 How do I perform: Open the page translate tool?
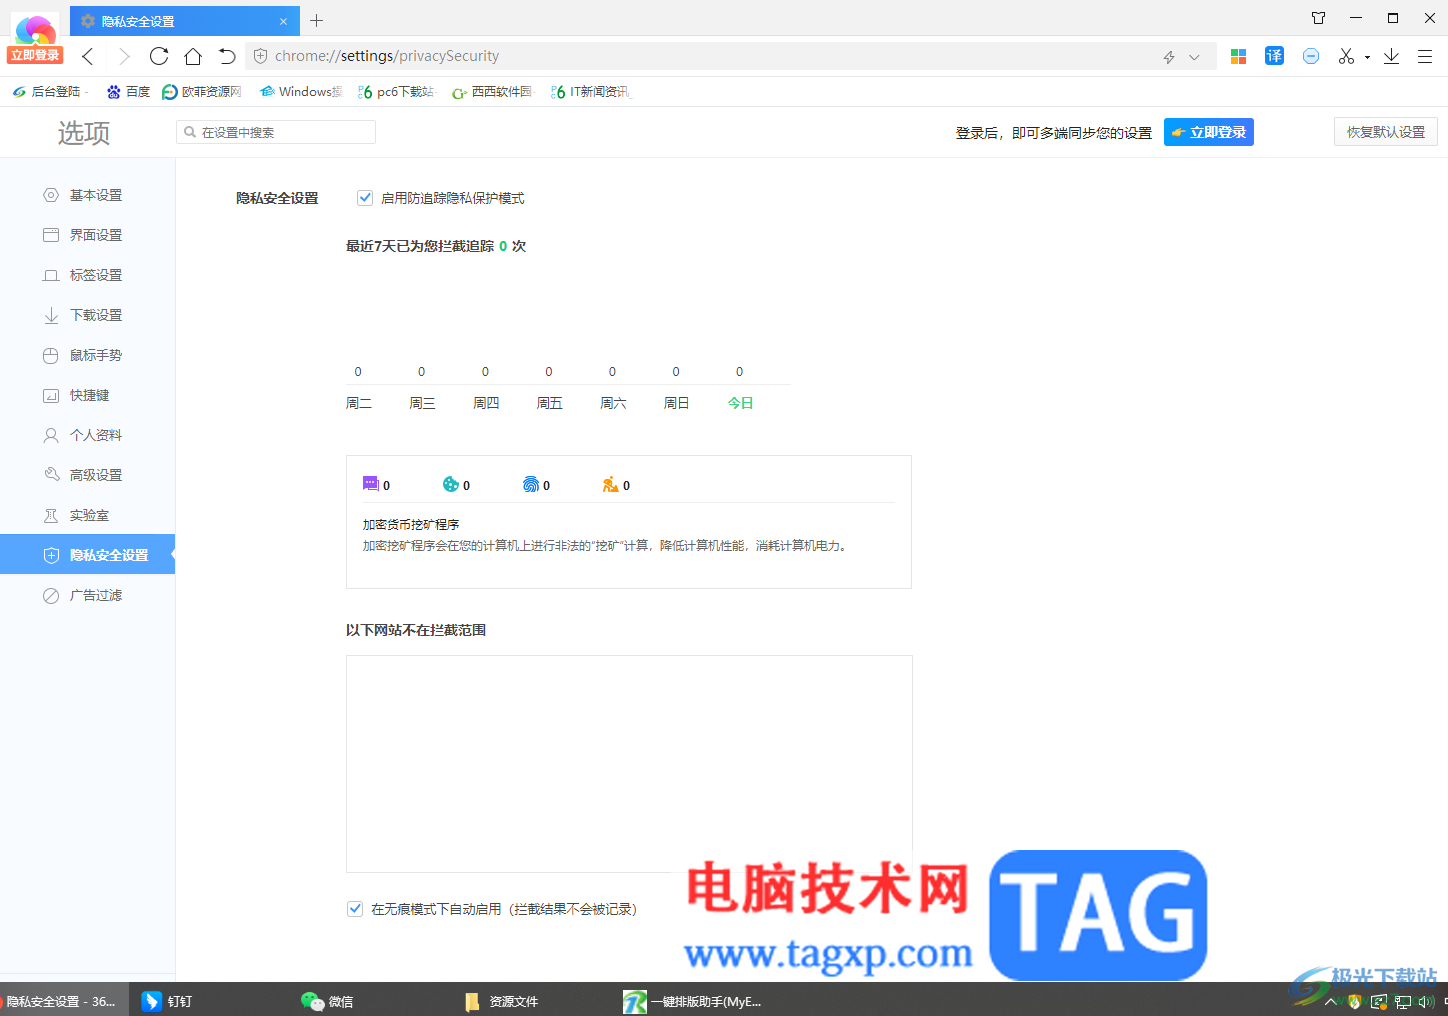pyautogui.click(x=1274, y=56)
